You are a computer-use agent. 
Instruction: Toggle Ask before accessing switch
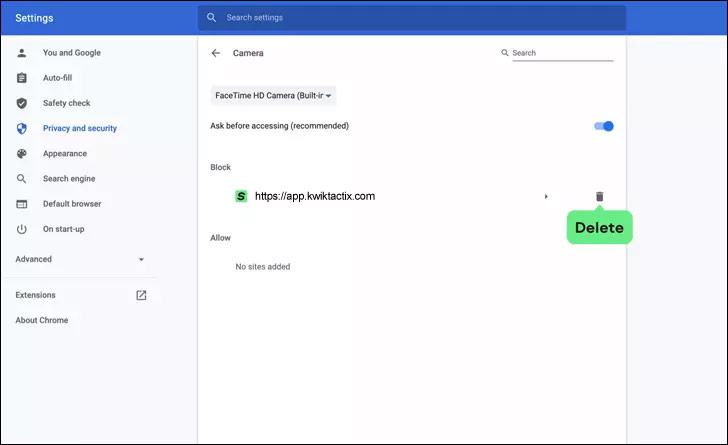603,126
